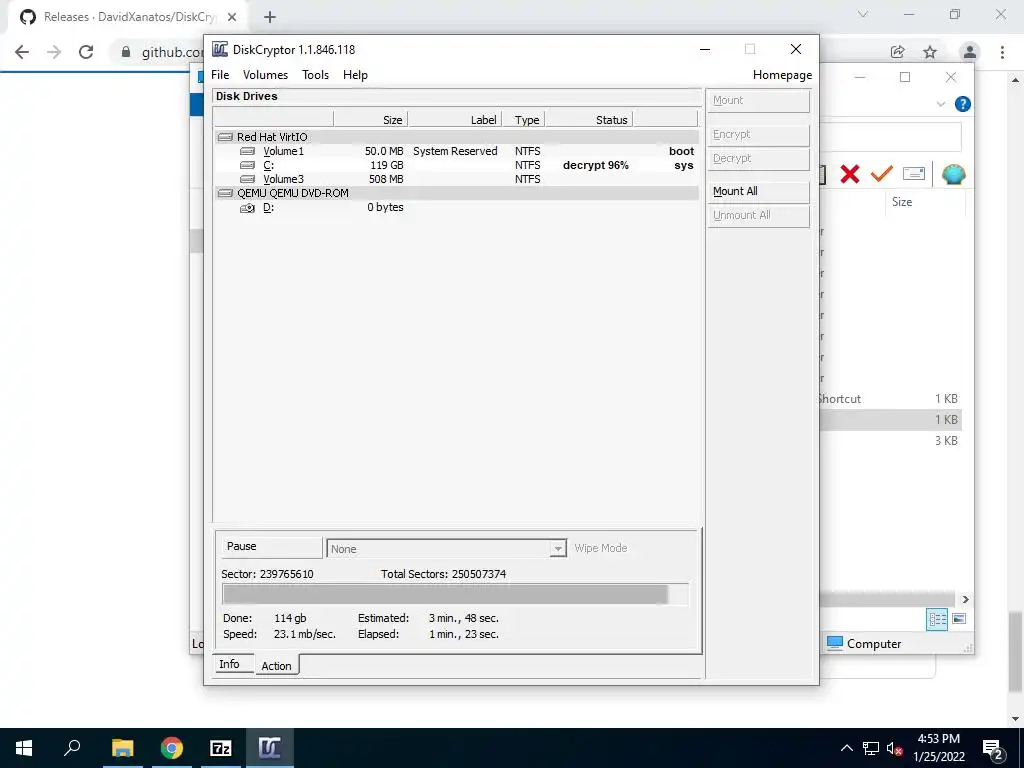
Task: Open the File menu in DiskCryptor
Action: tap(220, 74)
